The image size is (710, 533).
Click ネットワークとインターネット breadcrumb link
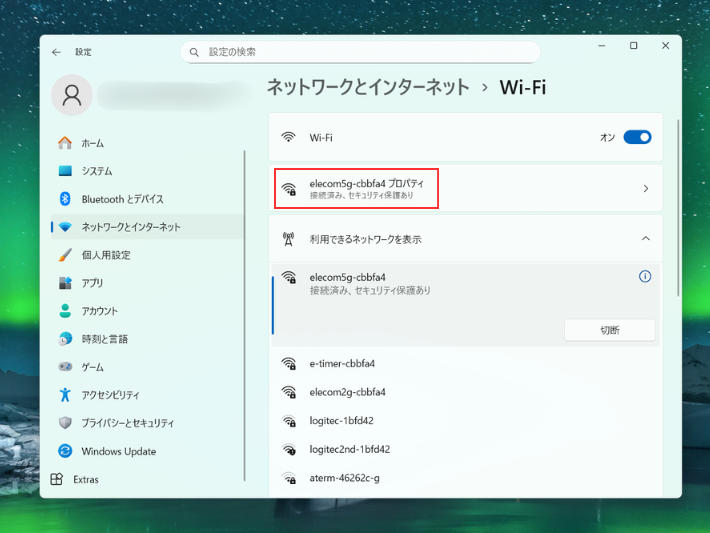pos(368,87)
